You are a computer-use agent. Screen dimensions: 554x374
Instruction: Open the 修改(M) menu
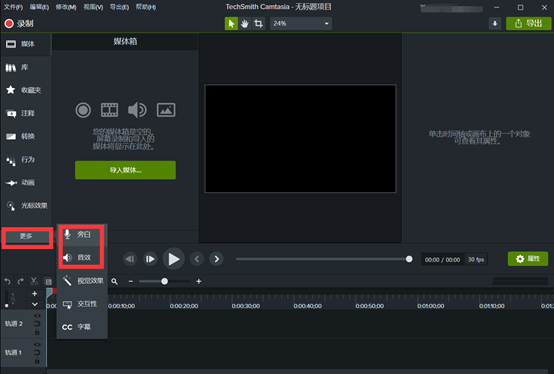66,7
